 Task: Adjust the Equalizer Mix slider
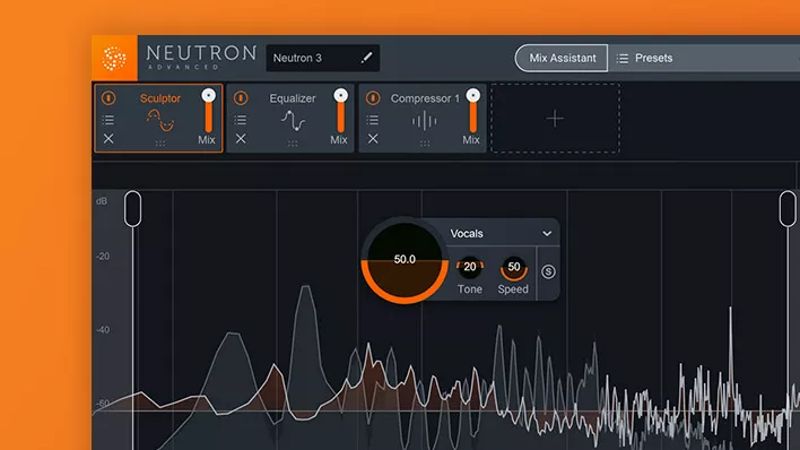341,111
